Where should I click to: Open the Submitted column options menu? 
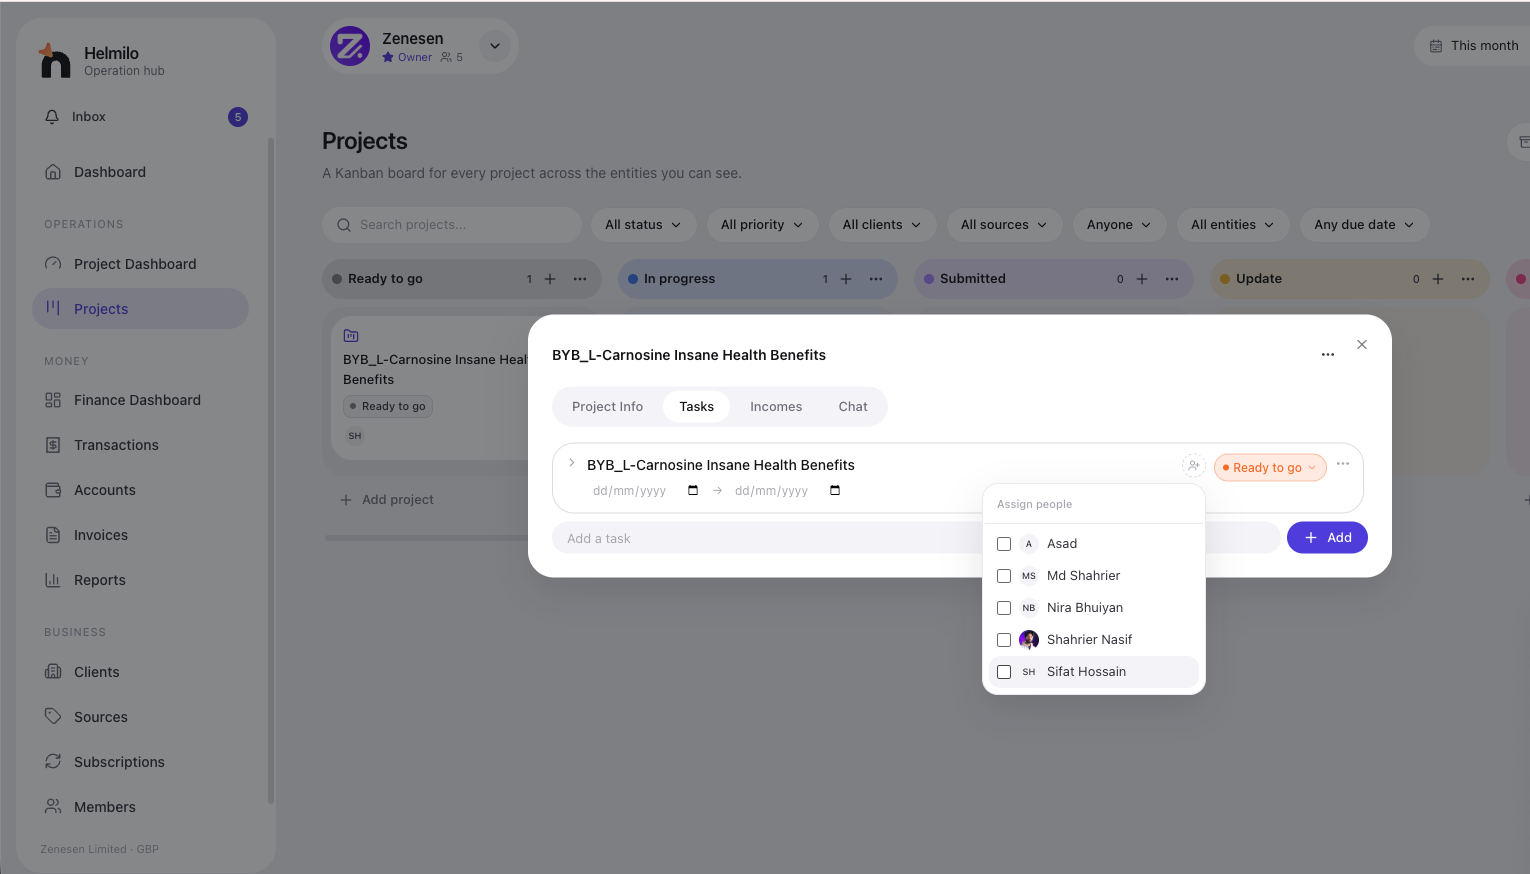point(1172,279)
